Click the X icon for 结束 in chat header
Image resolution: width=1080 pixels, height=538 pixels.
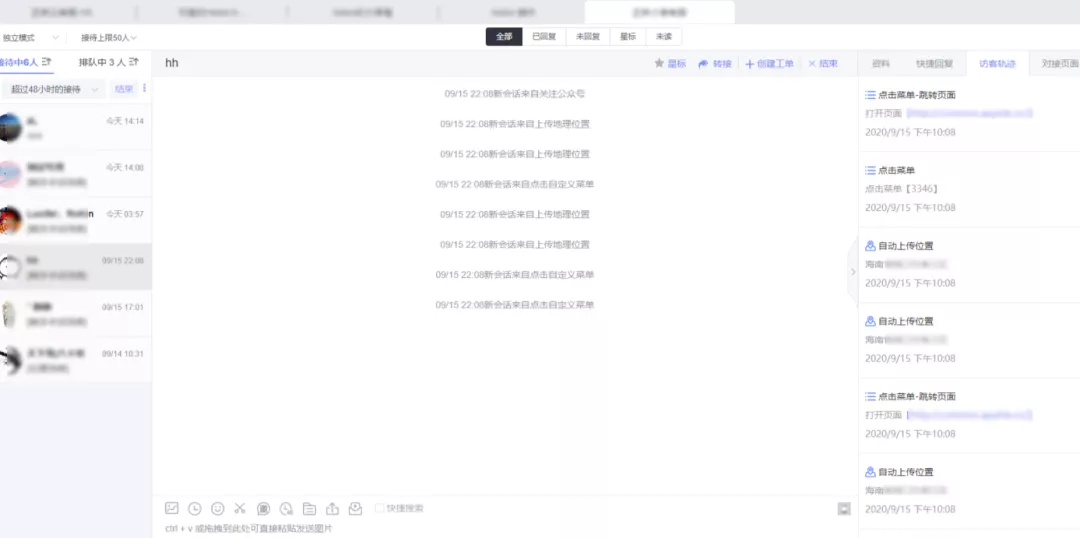(812, 63)
